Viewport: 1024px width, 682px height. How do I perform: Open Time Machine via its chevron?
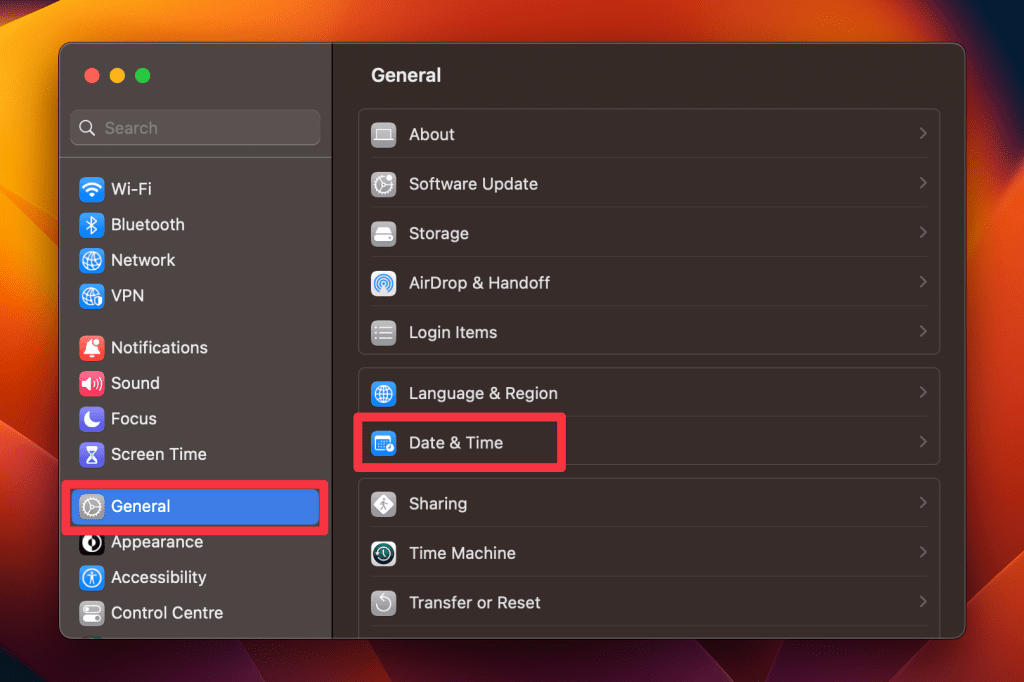pyautogui.click(x=923, y=552)
